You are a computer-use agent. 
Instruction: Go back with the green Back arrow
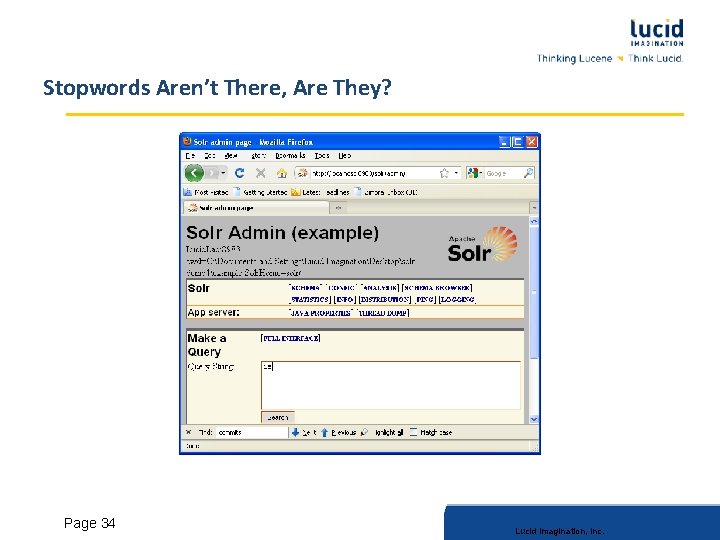tap(194, 173)
